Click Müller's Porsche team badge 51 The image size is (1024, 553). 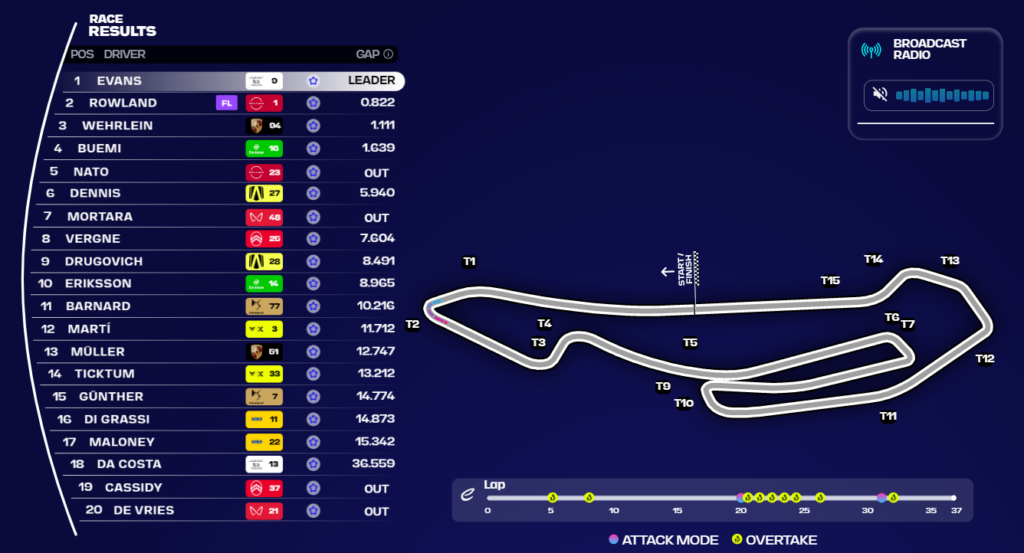pyautogui.click(x=264, y=352)
